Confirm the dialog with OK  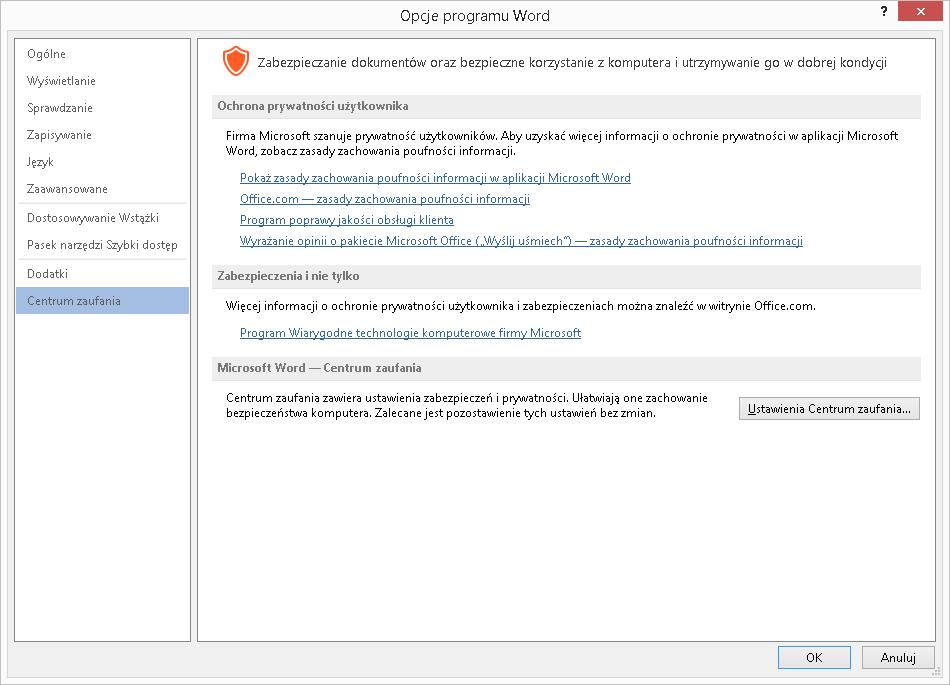coord(814,658)
